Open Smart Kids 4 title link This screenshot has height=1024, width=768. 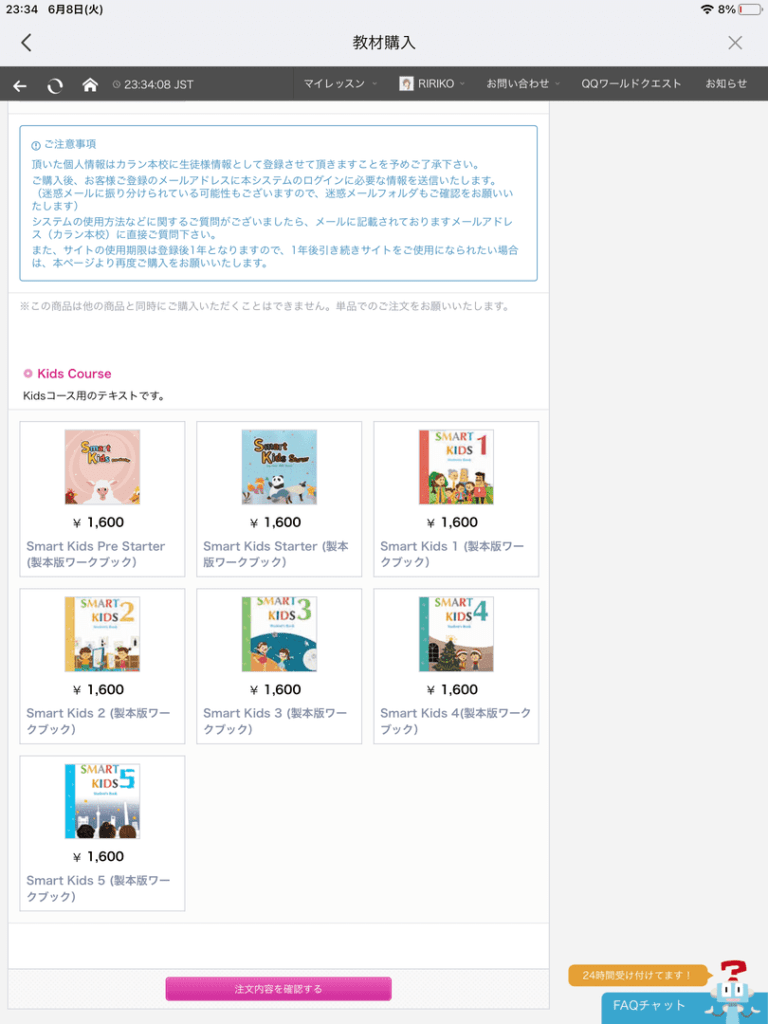click(x=456, y=721)
